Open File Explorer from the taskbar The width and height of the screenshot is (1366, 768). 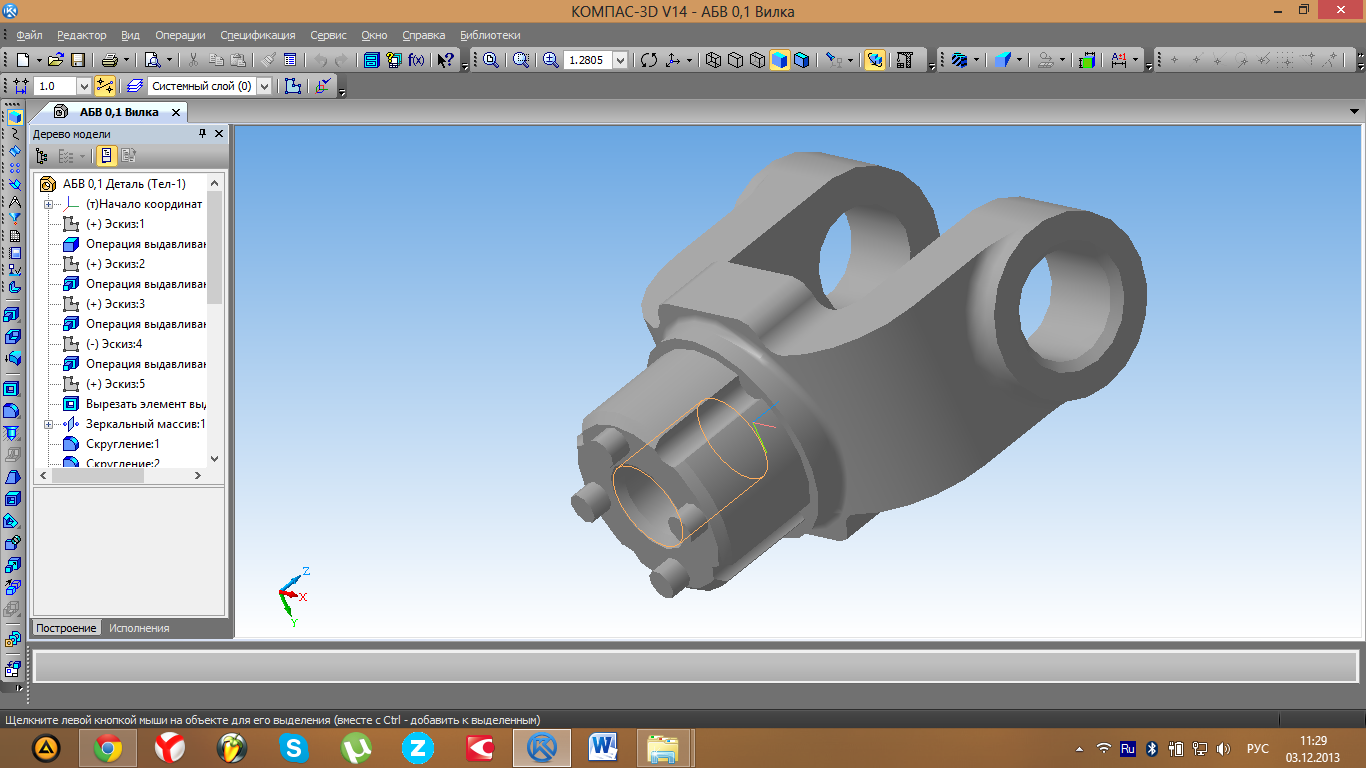[663, 748]
